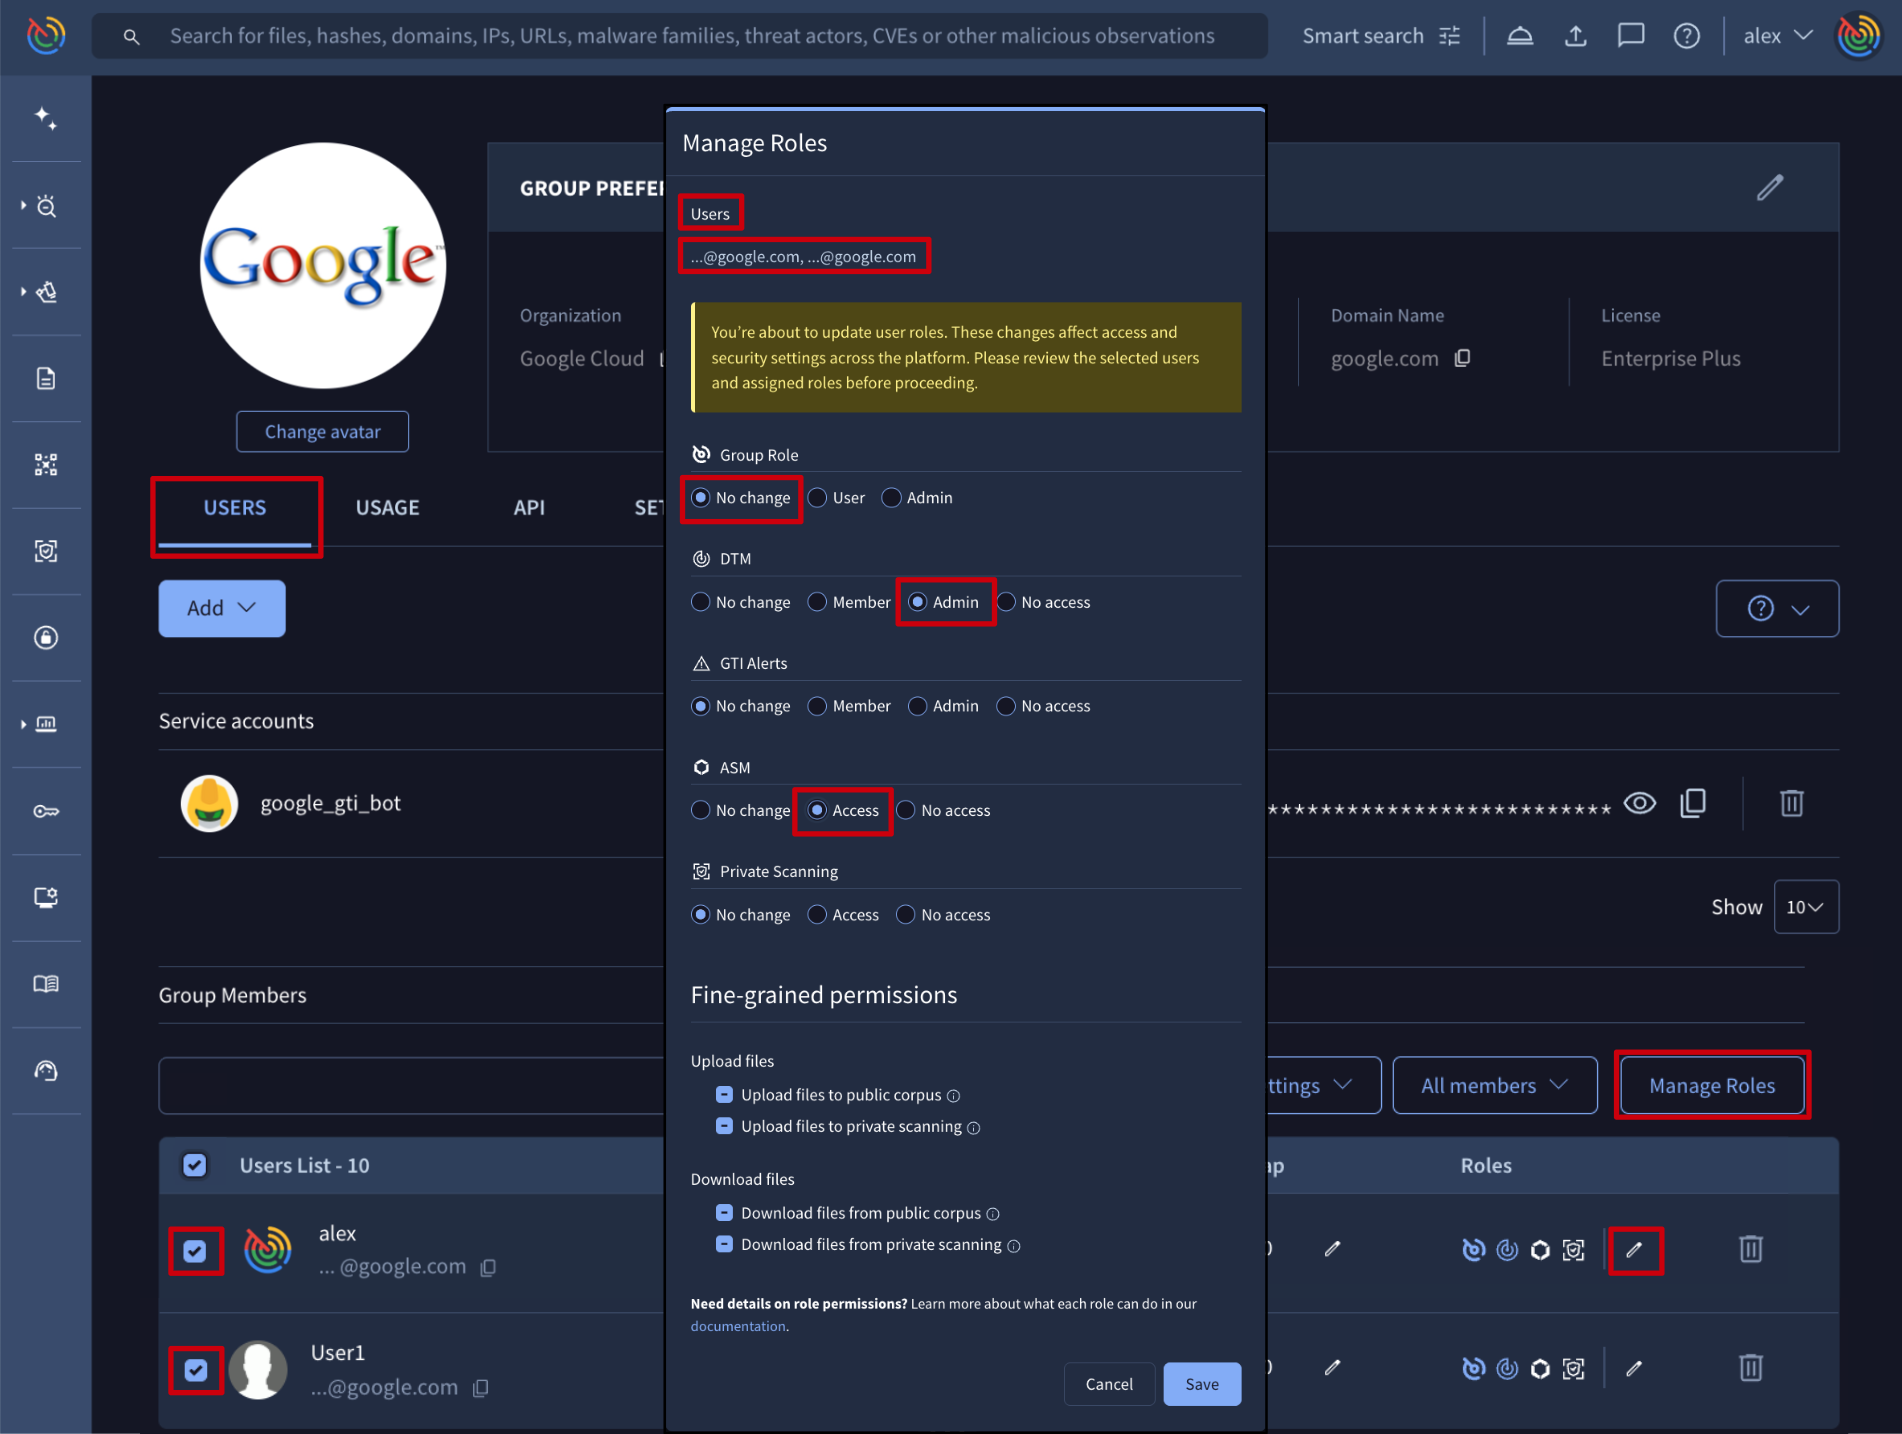Click the magnifier icon in the search bar
Image resolution: width=1902 pixels, height=1434 pixels.
(131, 37)
